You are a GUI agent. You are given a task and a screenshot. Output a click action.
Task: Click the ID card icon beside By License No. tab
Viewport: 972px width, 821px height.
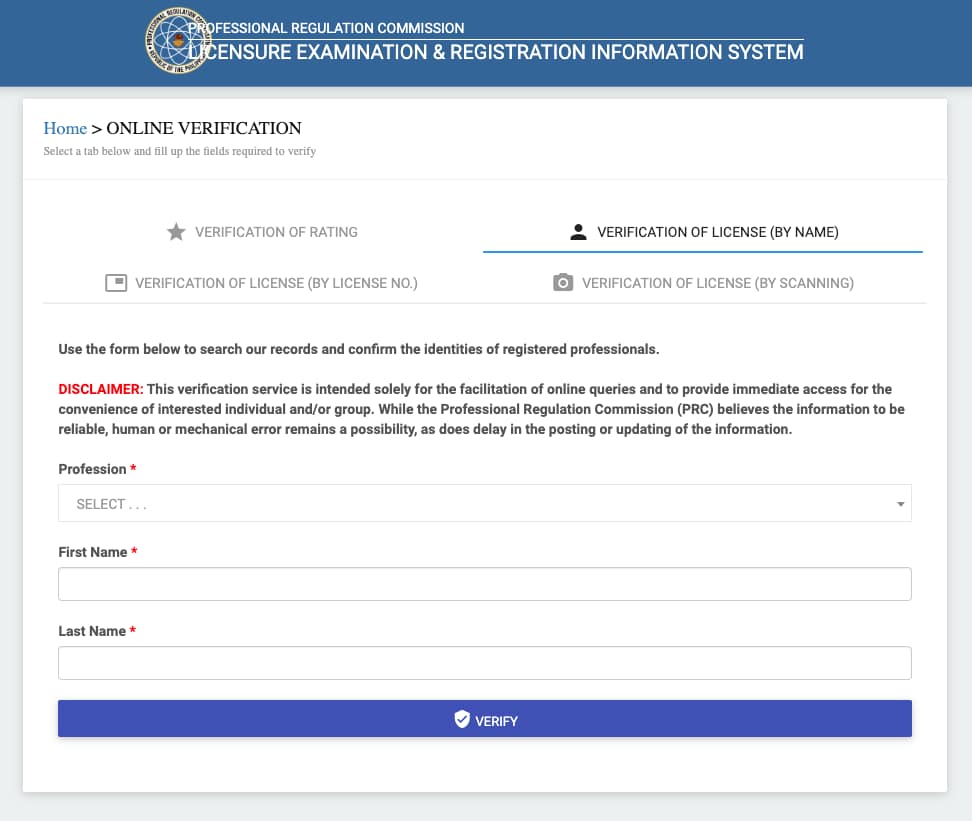tap(116, 282)
